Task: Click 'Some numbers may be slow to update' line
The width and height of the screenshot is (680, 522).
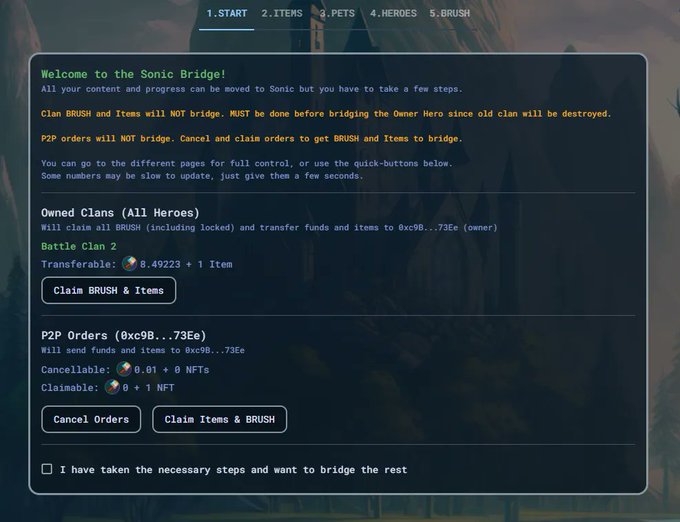Action: (x=202, y=176)
